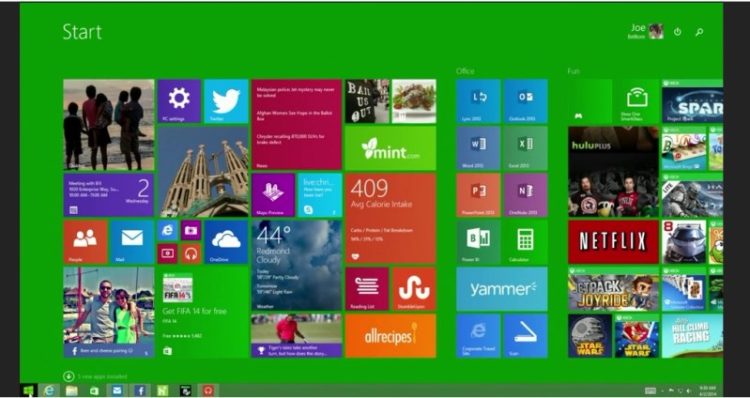Open the Calculator tile

coord(525,242)
